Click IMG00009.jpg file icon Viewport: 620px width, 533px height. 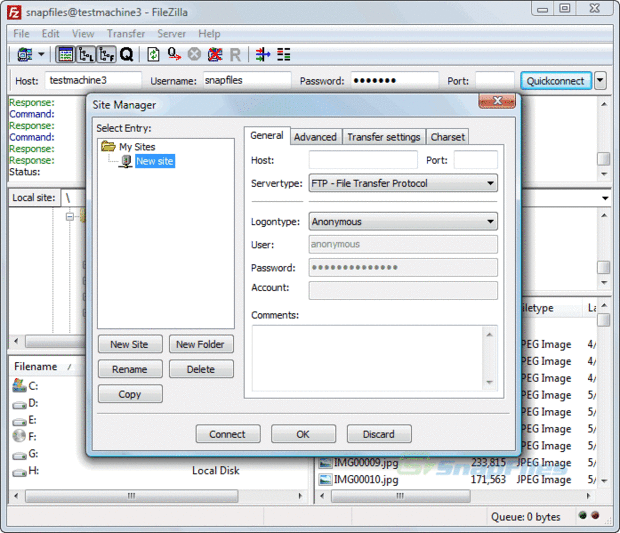[x=325, y=463]
